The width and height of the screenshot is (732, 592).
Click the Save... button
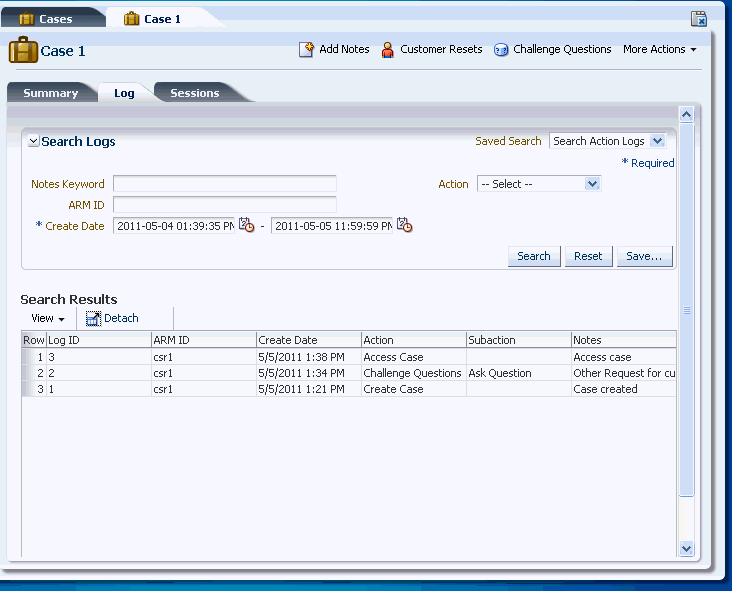pos(644,256)
